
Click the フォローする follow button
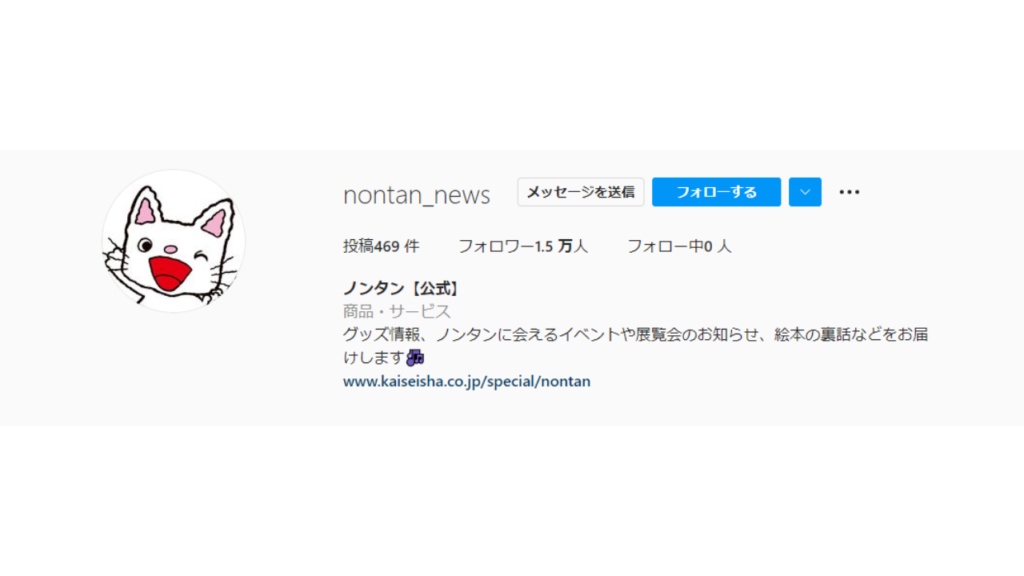coord(716,192)
